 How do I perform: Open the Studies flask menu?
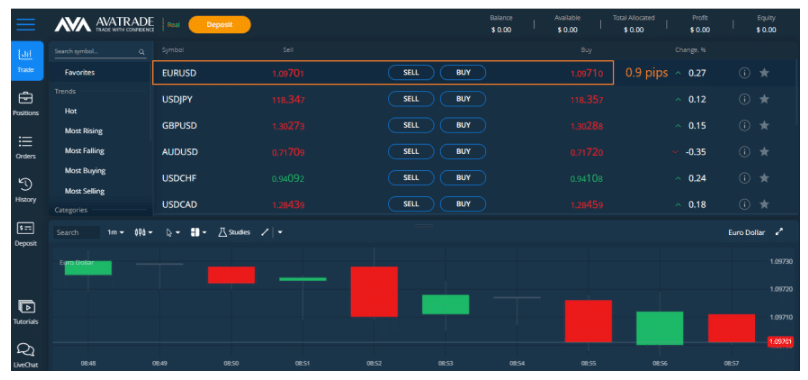[x=234, y=232]
